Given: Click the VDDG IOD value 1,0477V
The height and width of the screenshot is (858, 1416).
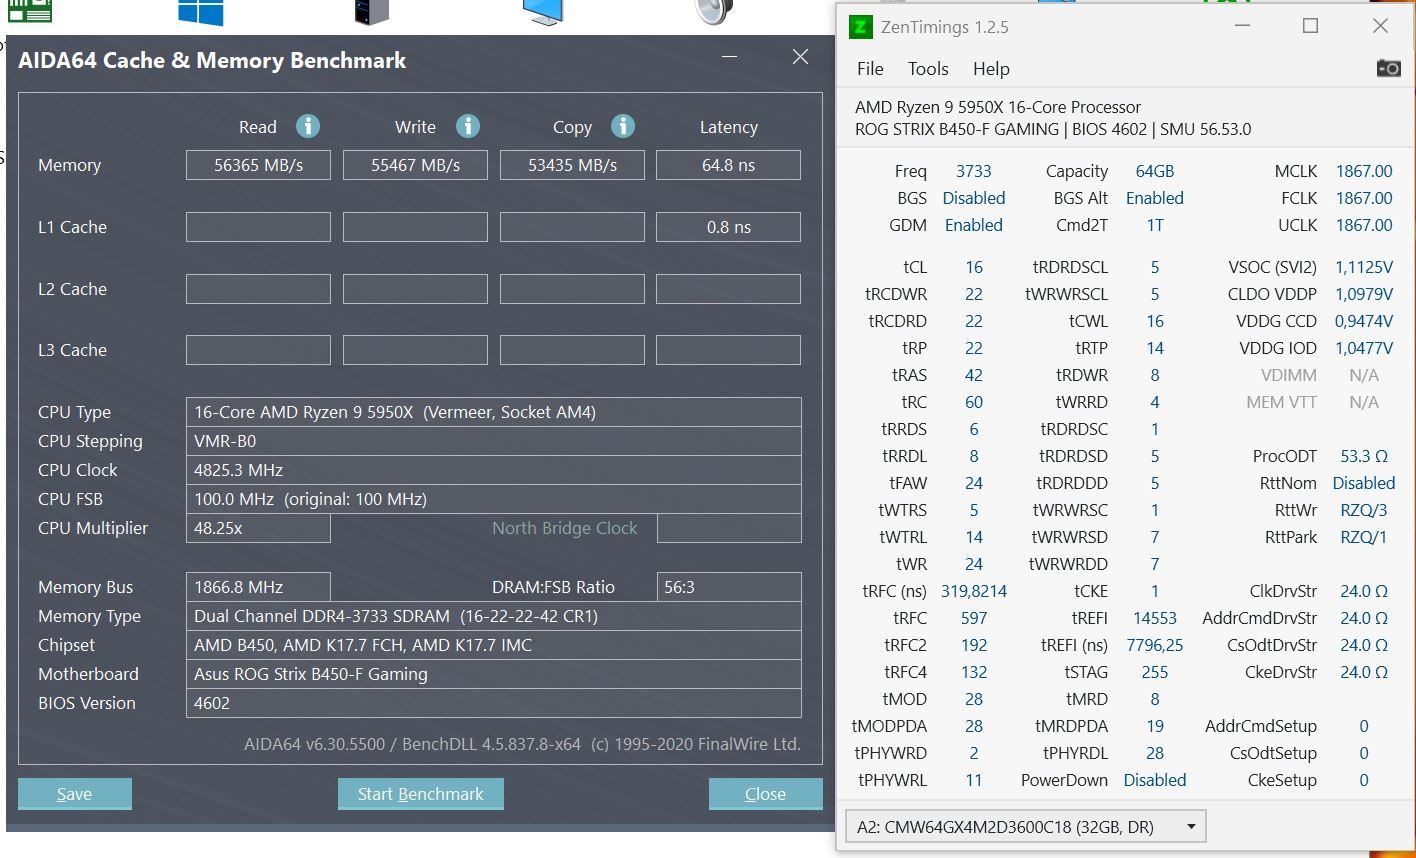Looking at the screenshot, I should click(1364, 348).
